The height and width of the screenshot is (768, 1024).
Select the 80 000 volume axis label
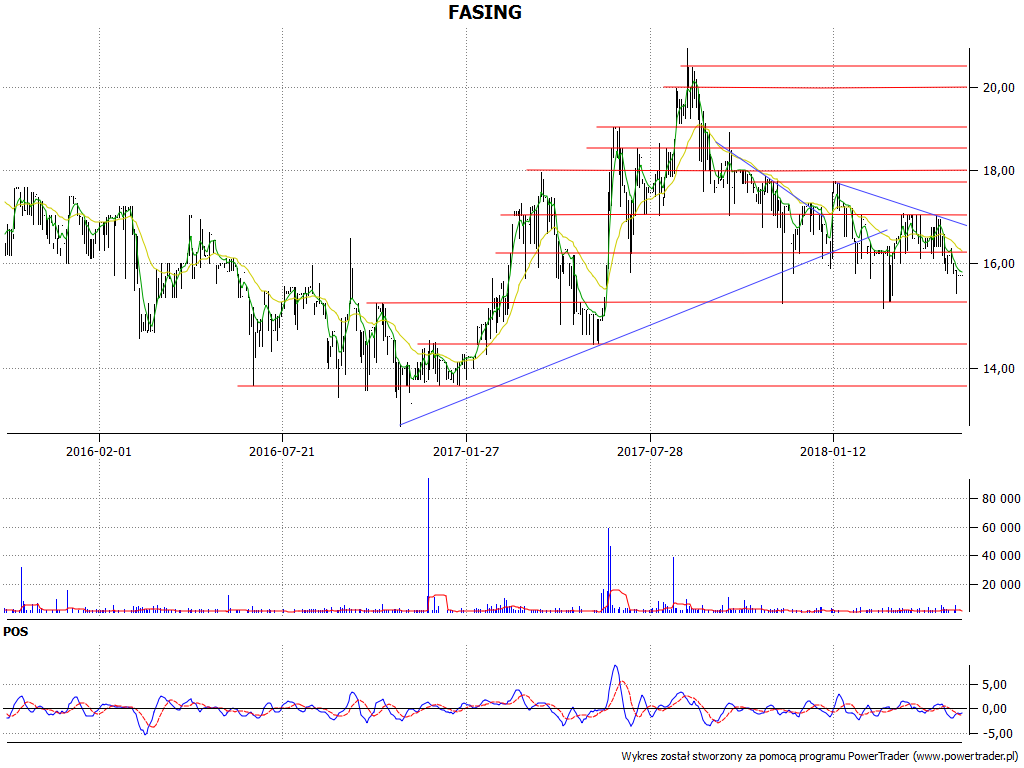point(1001,499)
